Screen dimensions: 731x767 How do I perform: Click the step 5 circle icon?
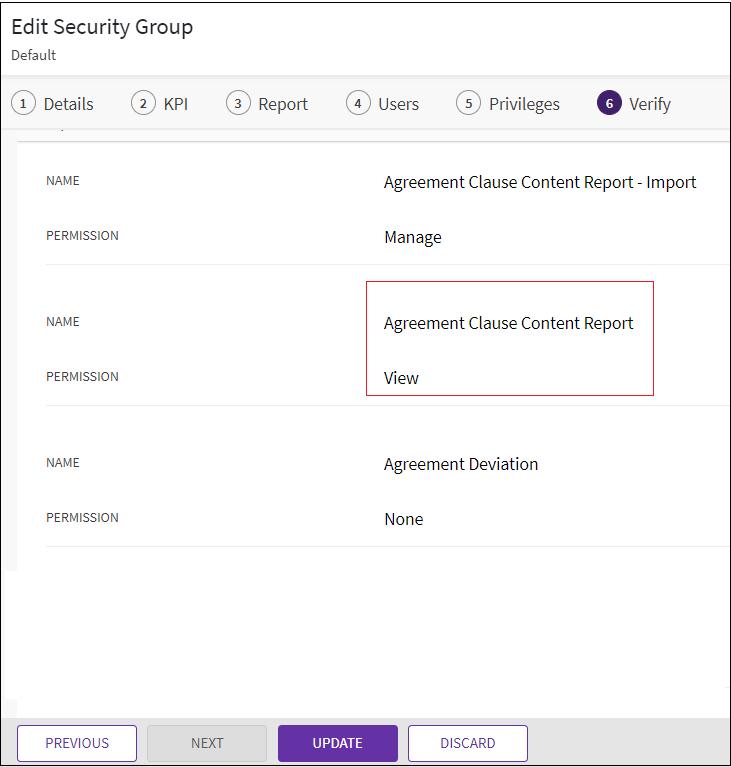click(468, 103)
